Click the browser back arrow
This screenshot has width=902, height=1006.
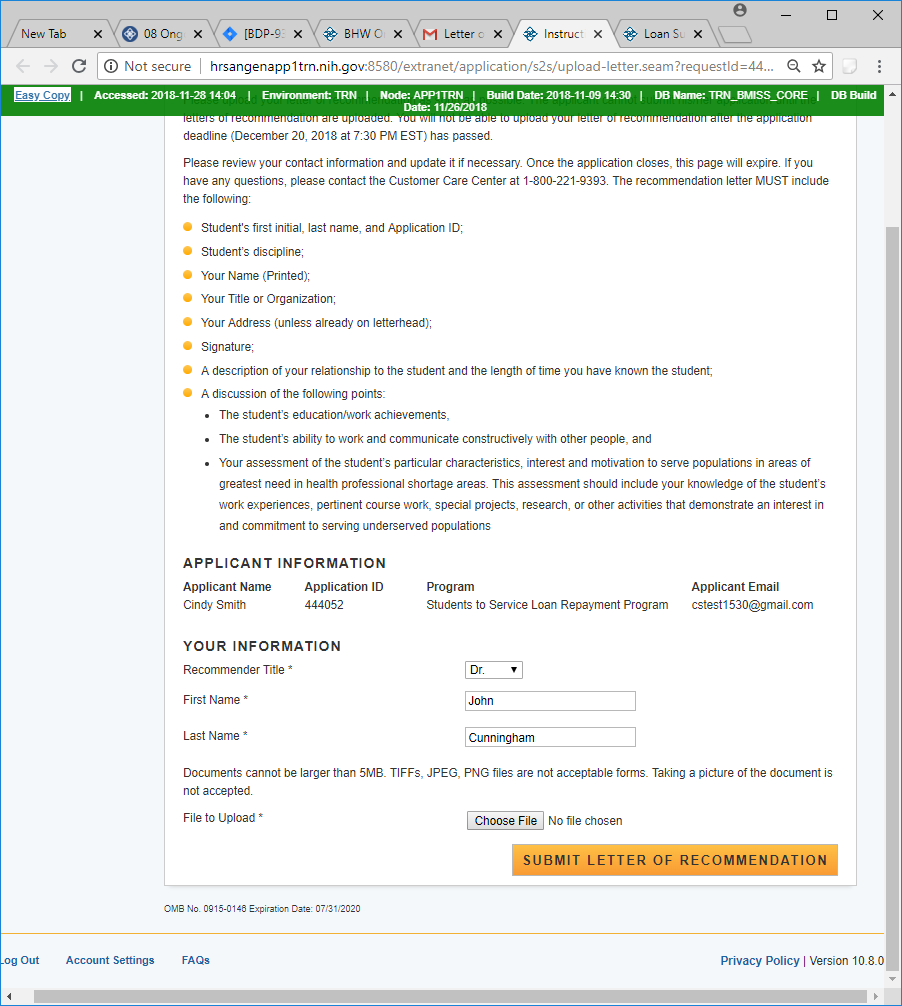22,66
